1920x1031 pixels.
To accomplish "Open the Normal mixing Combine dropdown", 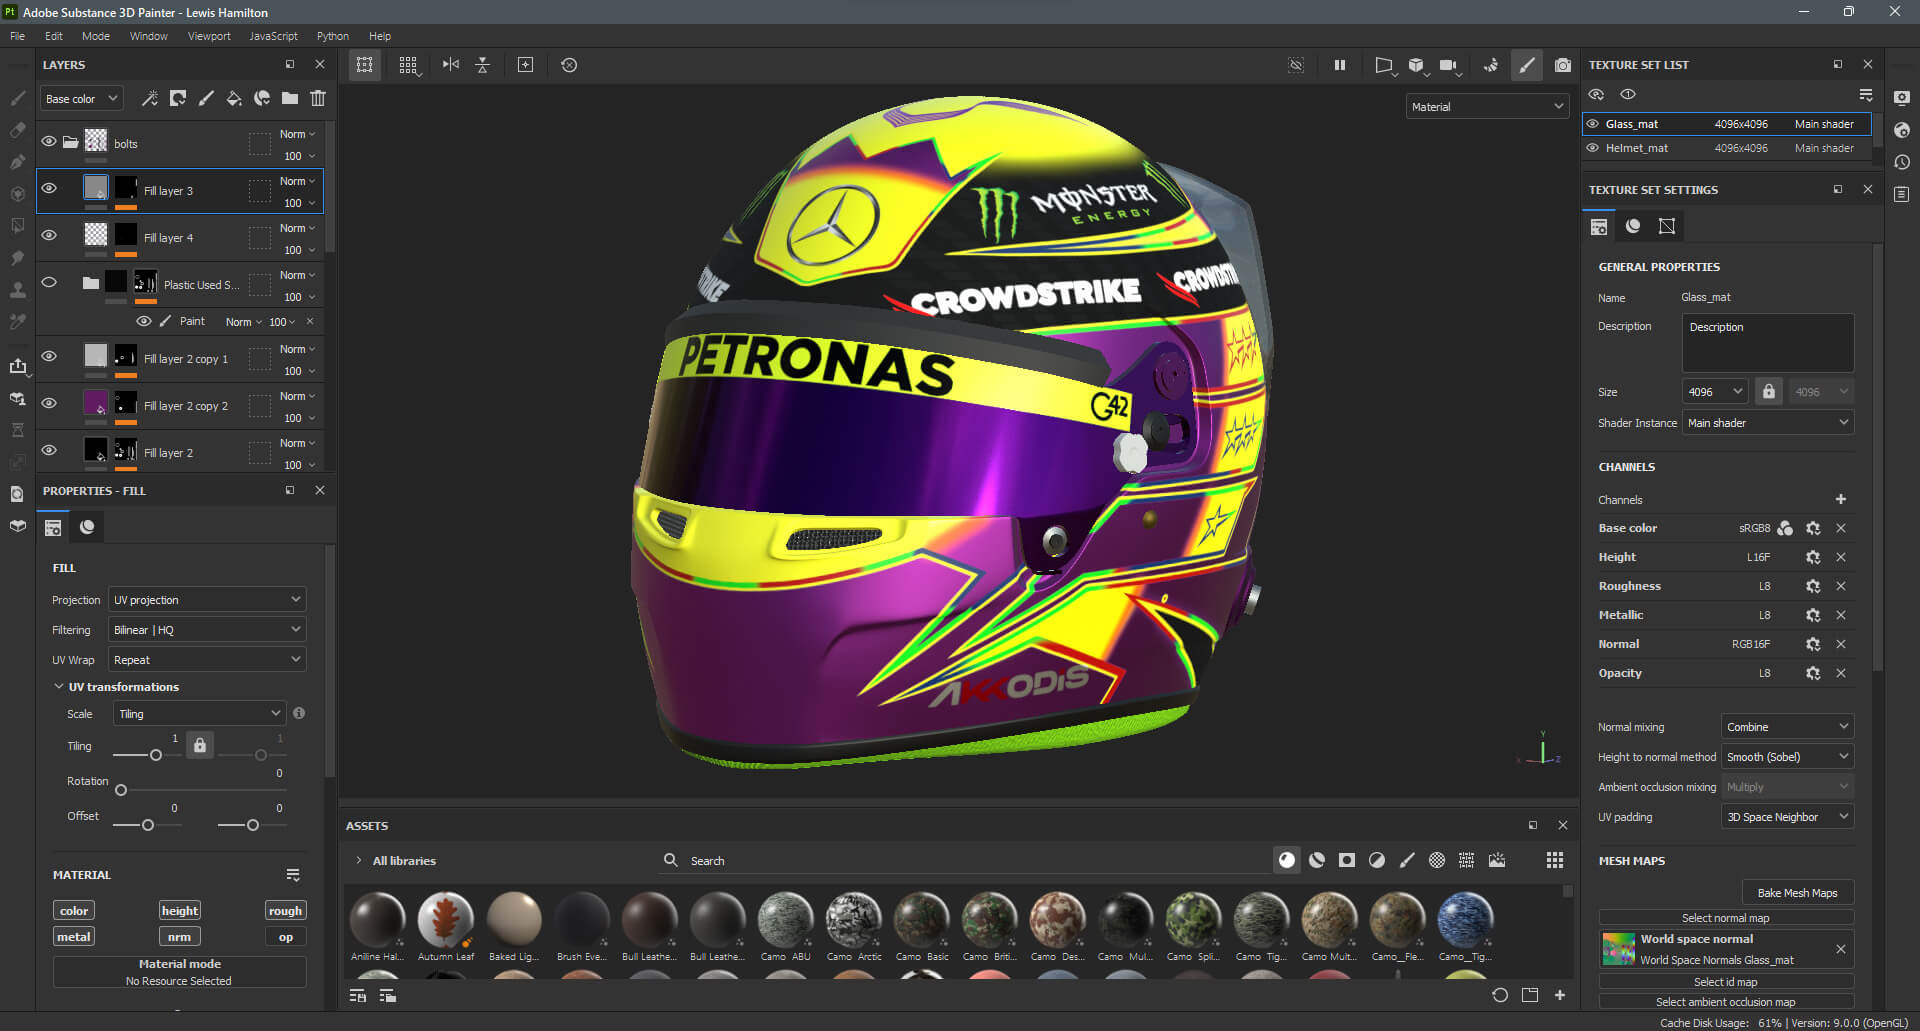I will point(1787,727).
